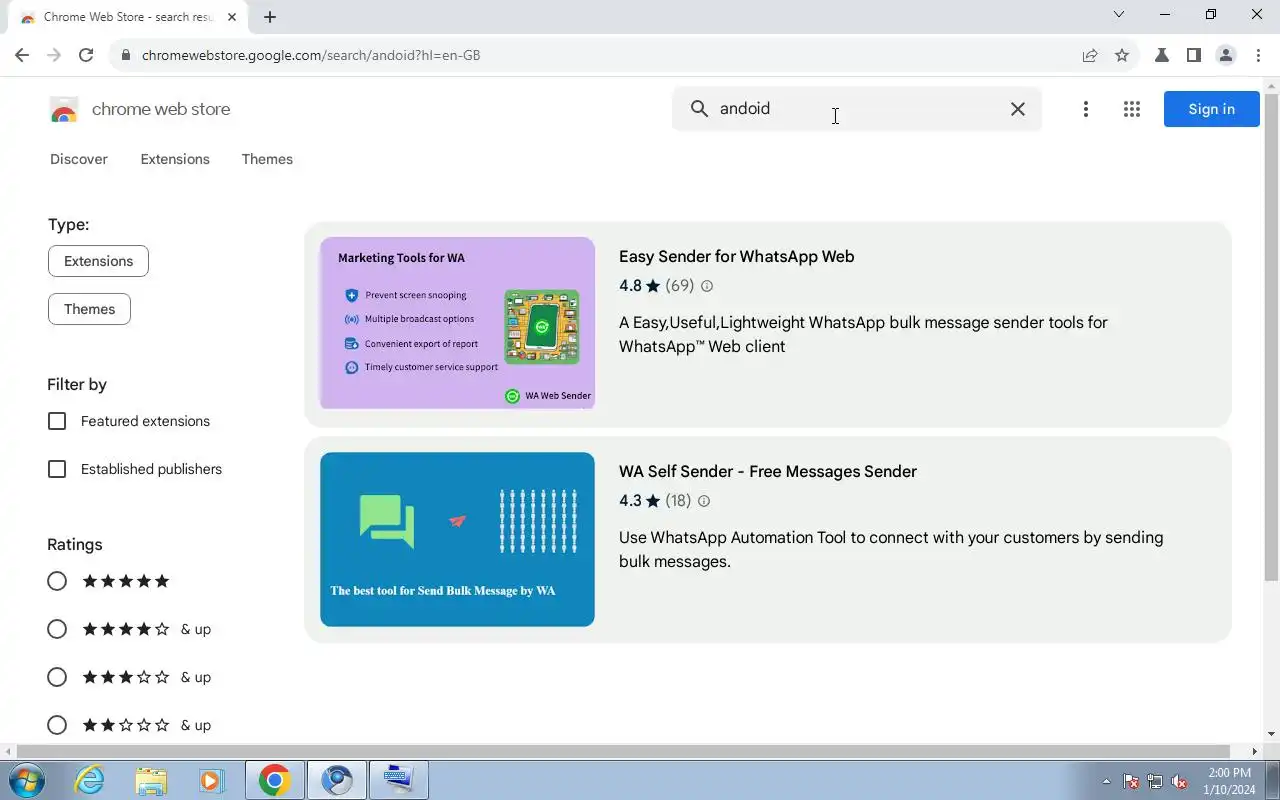Select 2 stars & up rating

point(57,725)
